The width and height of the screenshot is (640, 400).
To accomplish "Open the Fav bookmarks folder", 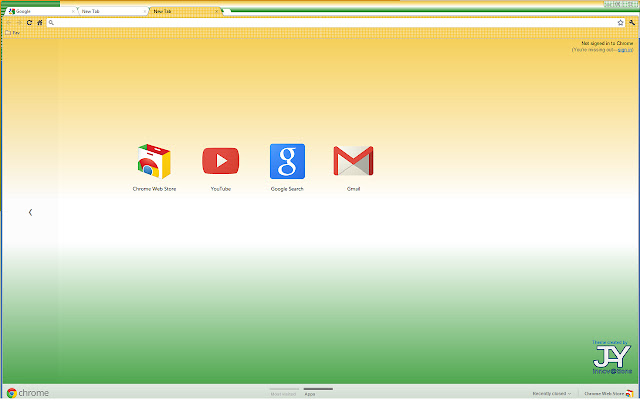I will (13, 33).
